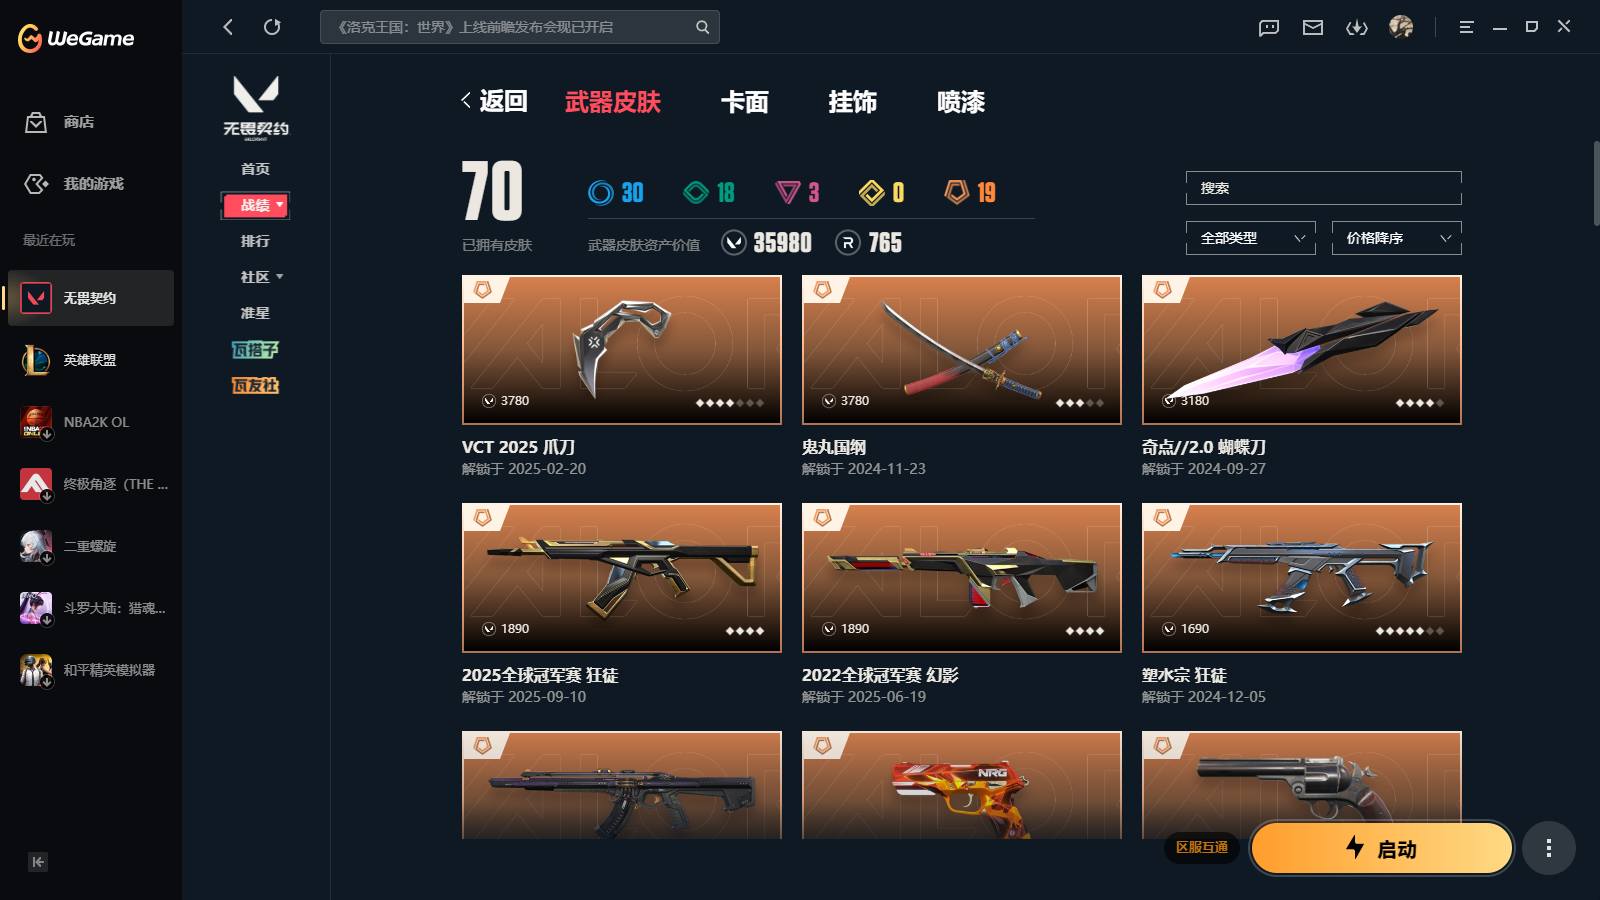Collapse the sidebar with the bottom-left icon

(x=38, y=862)
